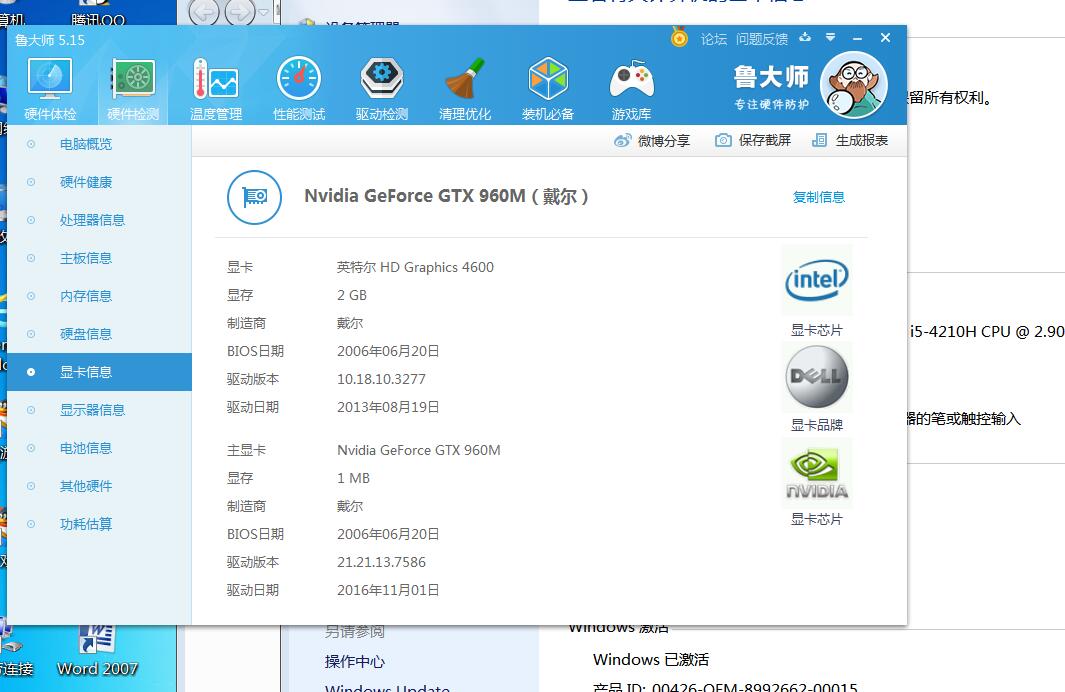
Task: Click the Intel logo chip image
Action: tap(816, 280)
